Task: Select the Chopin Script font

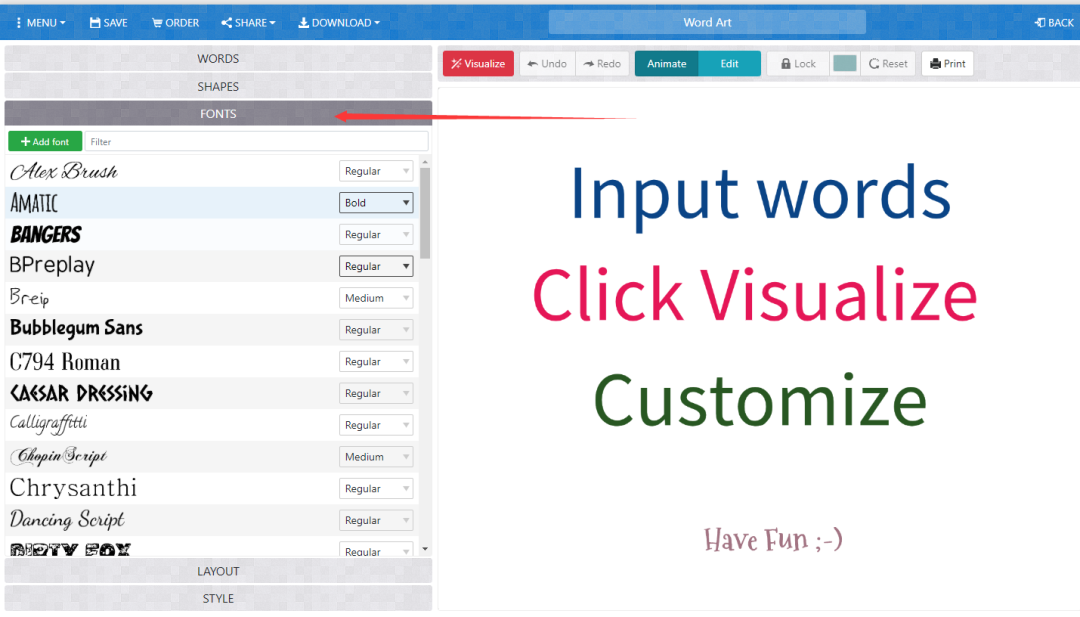Action: (59, 456)
